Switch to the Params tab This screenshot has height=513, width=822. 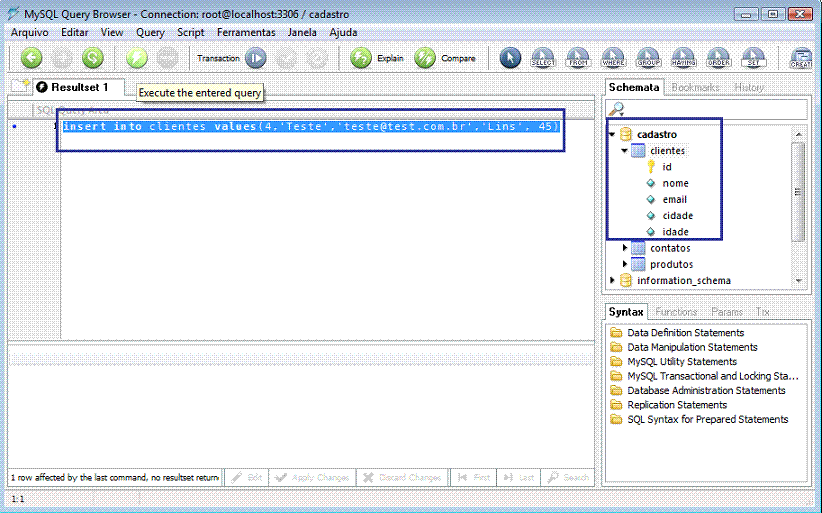tap(727, 312)
